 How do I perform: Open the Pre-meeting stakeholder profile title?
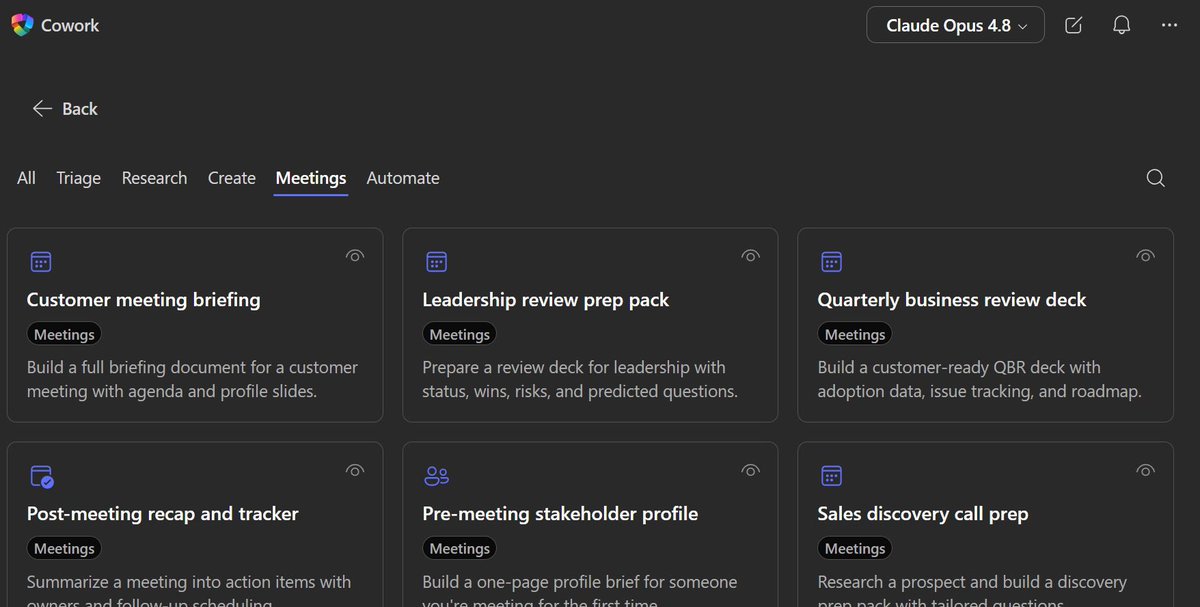(560, 514)
